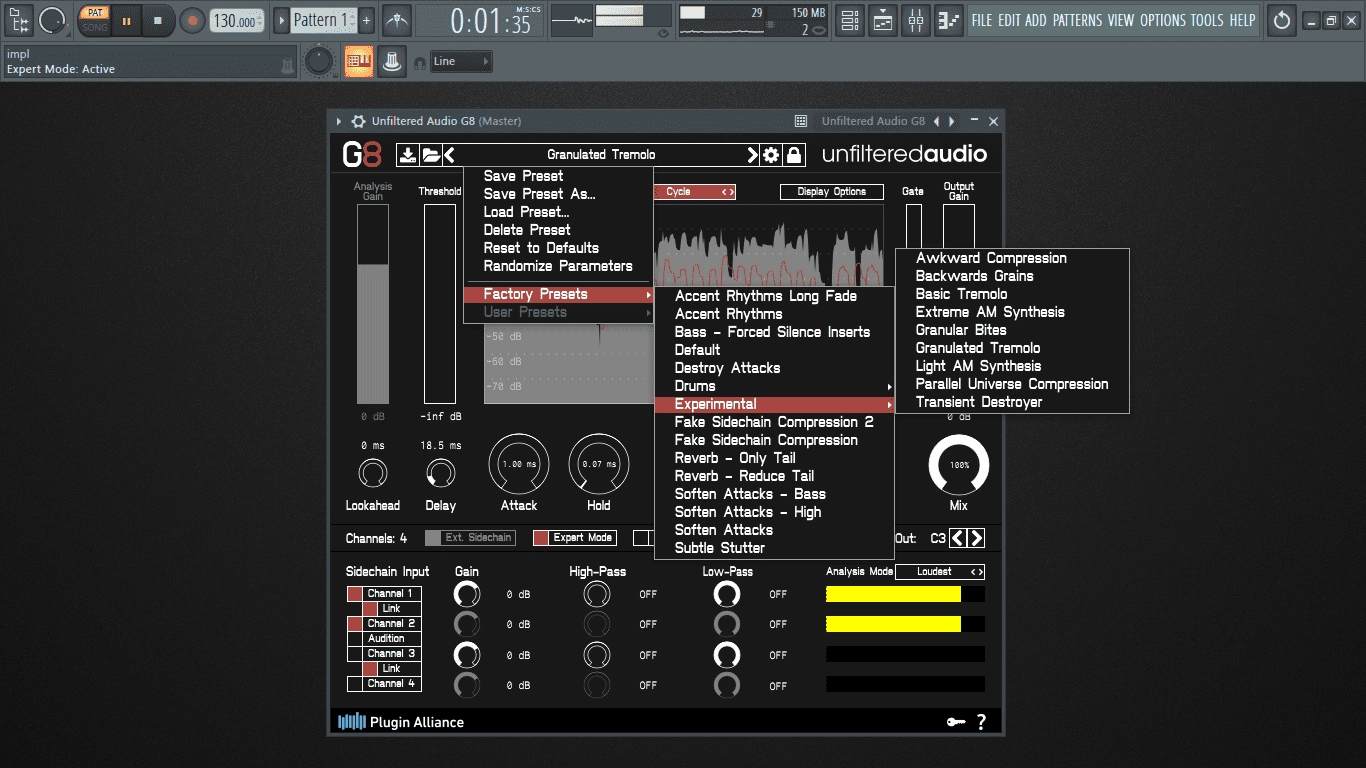The height and width of the screenshot is (768, 1366).
Task: Pick the Backwards Grains preset
Action: click(x=974, y=276)
